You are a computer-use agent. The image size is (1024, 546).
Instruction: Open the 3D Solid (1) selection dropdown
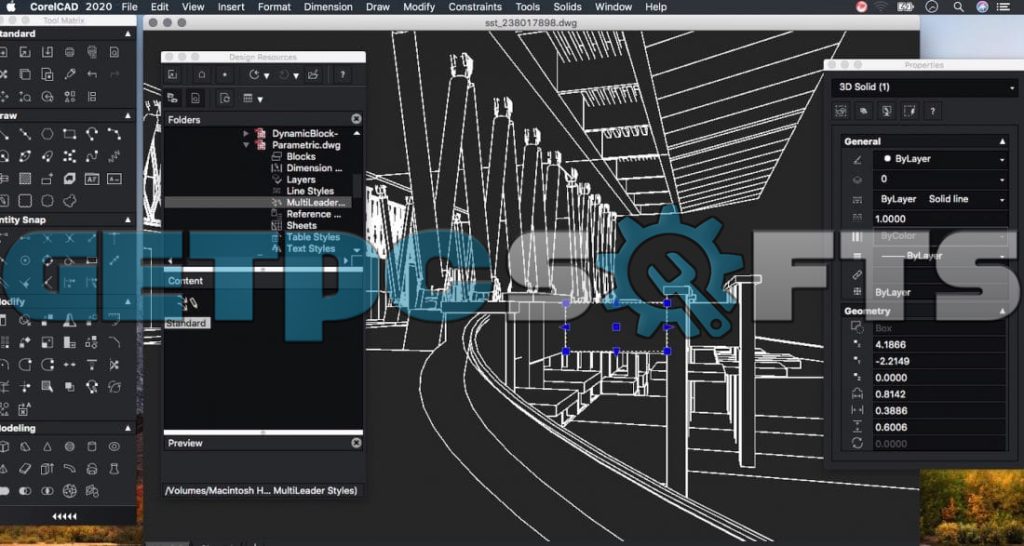point(924,87)
